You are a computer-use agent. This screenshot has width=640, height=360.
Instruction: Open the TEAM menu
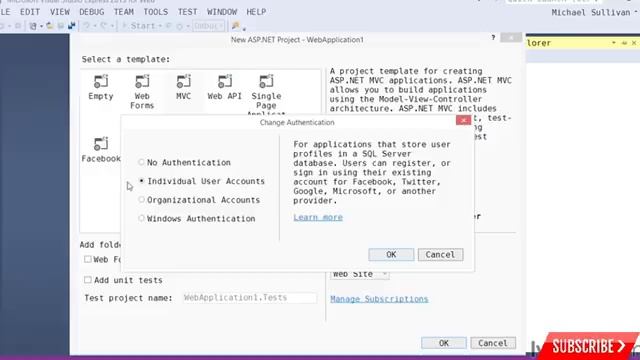pyautogui.click(x=124, y=12)
